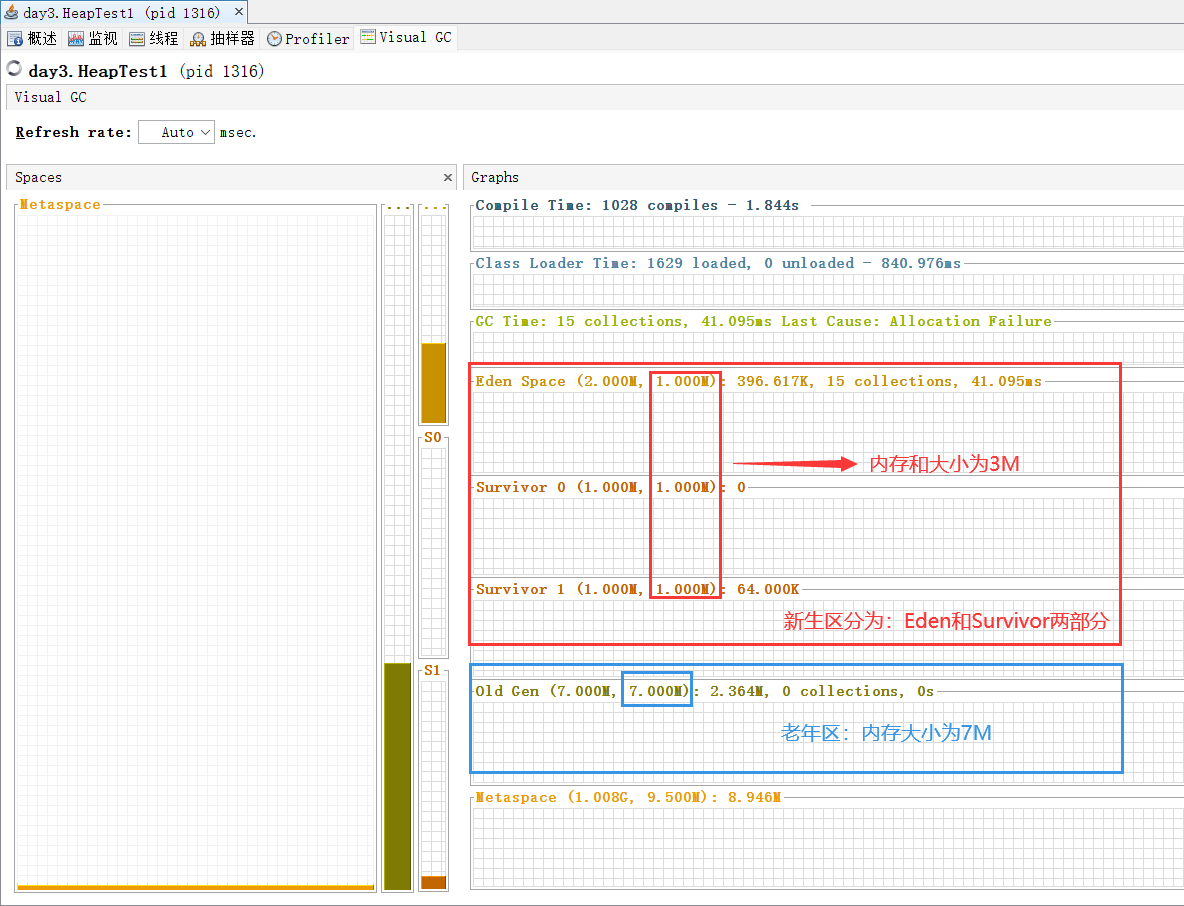This screenshot has width=1184, height=906.
Task: Close the day3.HeapTest1 (pid 1316) tab
Action: tap(239, 12)
